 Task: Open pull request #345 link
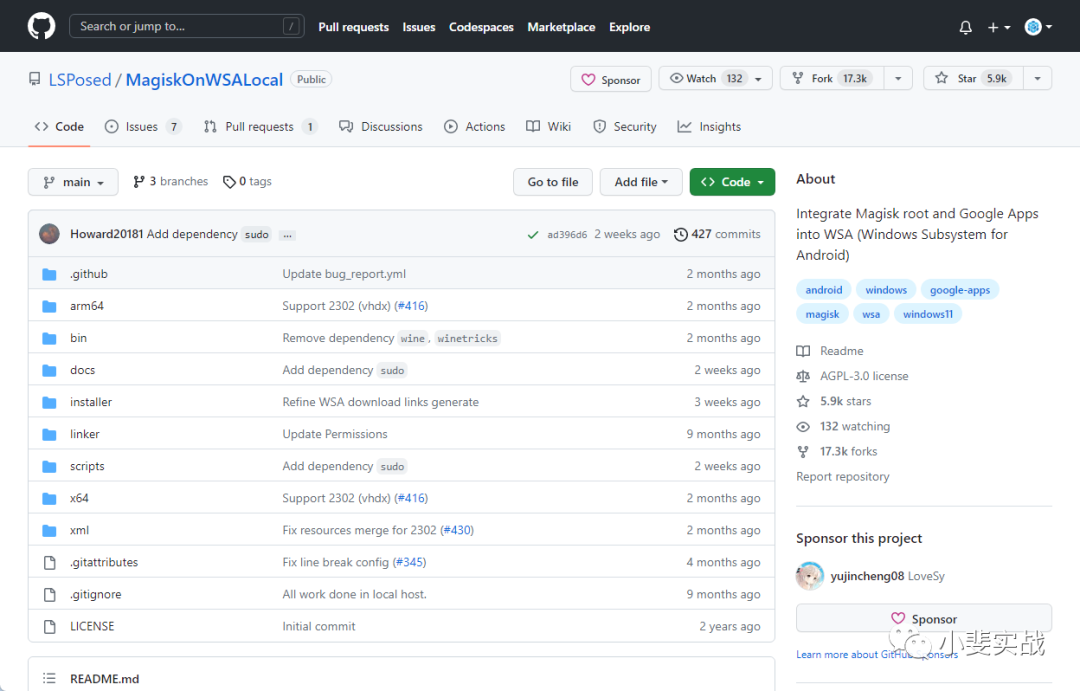(410, 562)
